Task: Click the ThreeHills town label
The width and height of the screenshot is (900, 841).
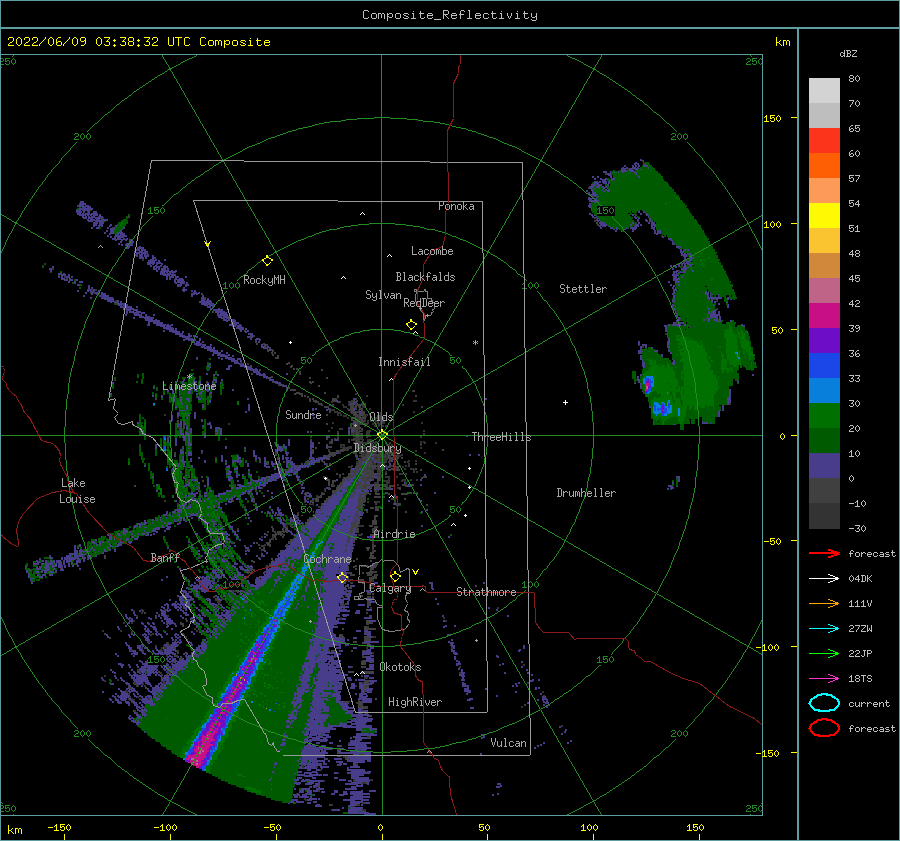Action: (501, 437)
